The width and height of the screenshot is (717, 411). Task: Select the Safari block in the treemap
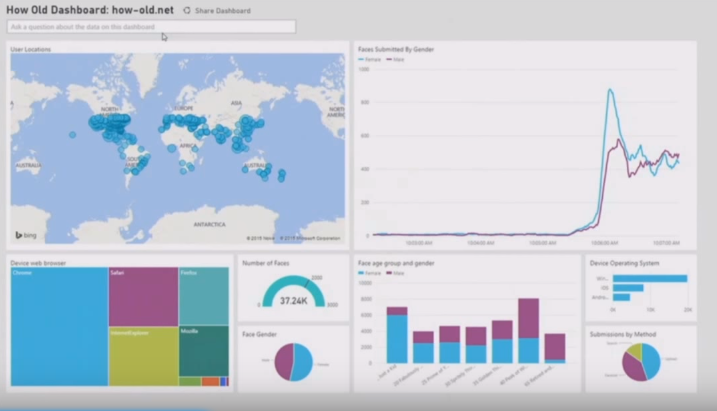click(144, 297)
